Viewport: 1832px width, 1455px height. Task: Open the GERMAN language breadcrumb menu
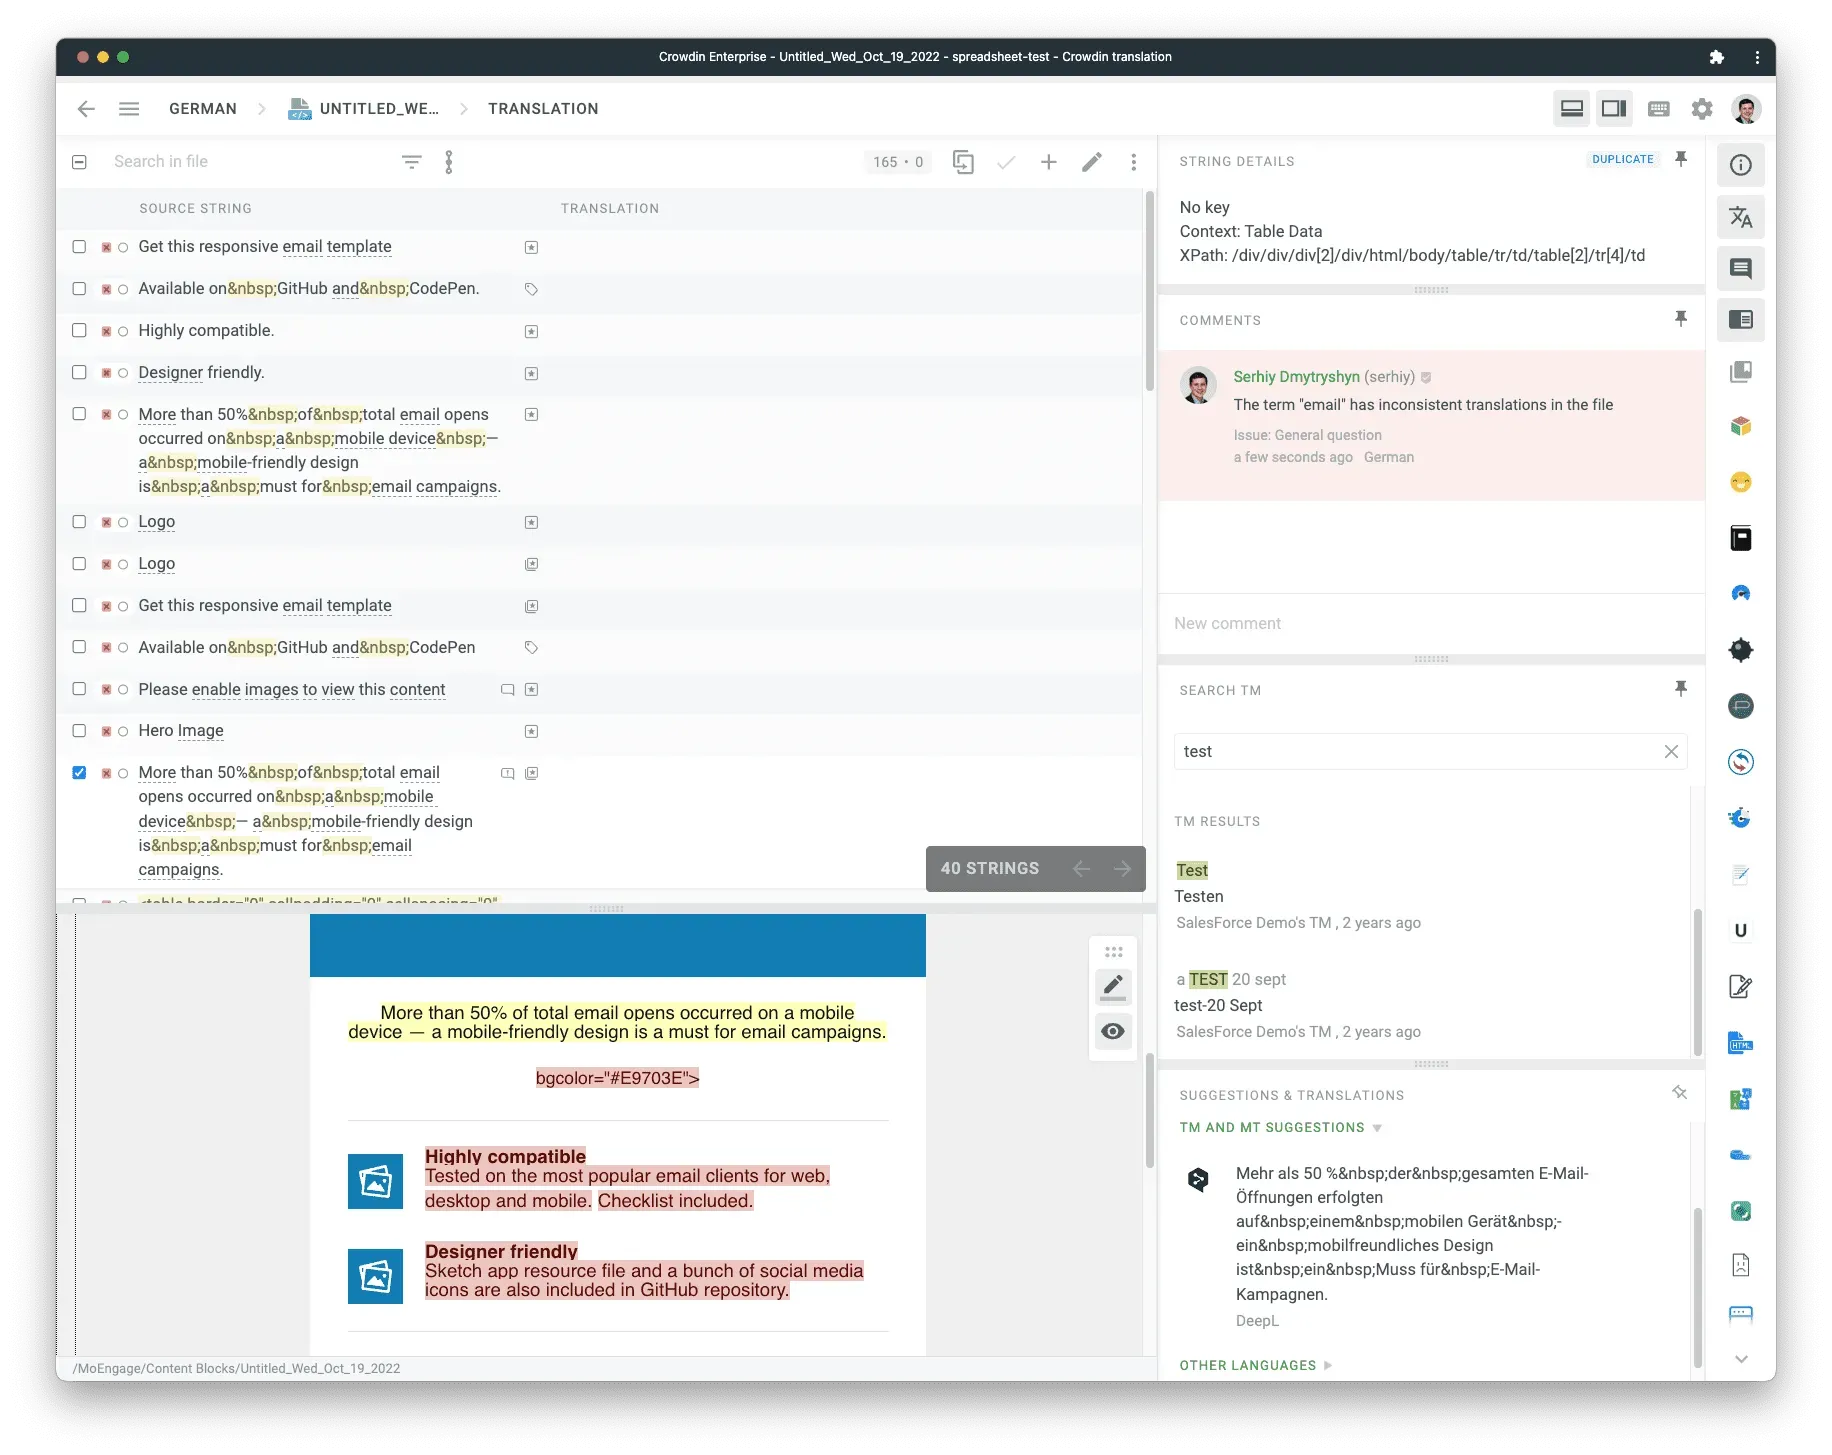202,108
